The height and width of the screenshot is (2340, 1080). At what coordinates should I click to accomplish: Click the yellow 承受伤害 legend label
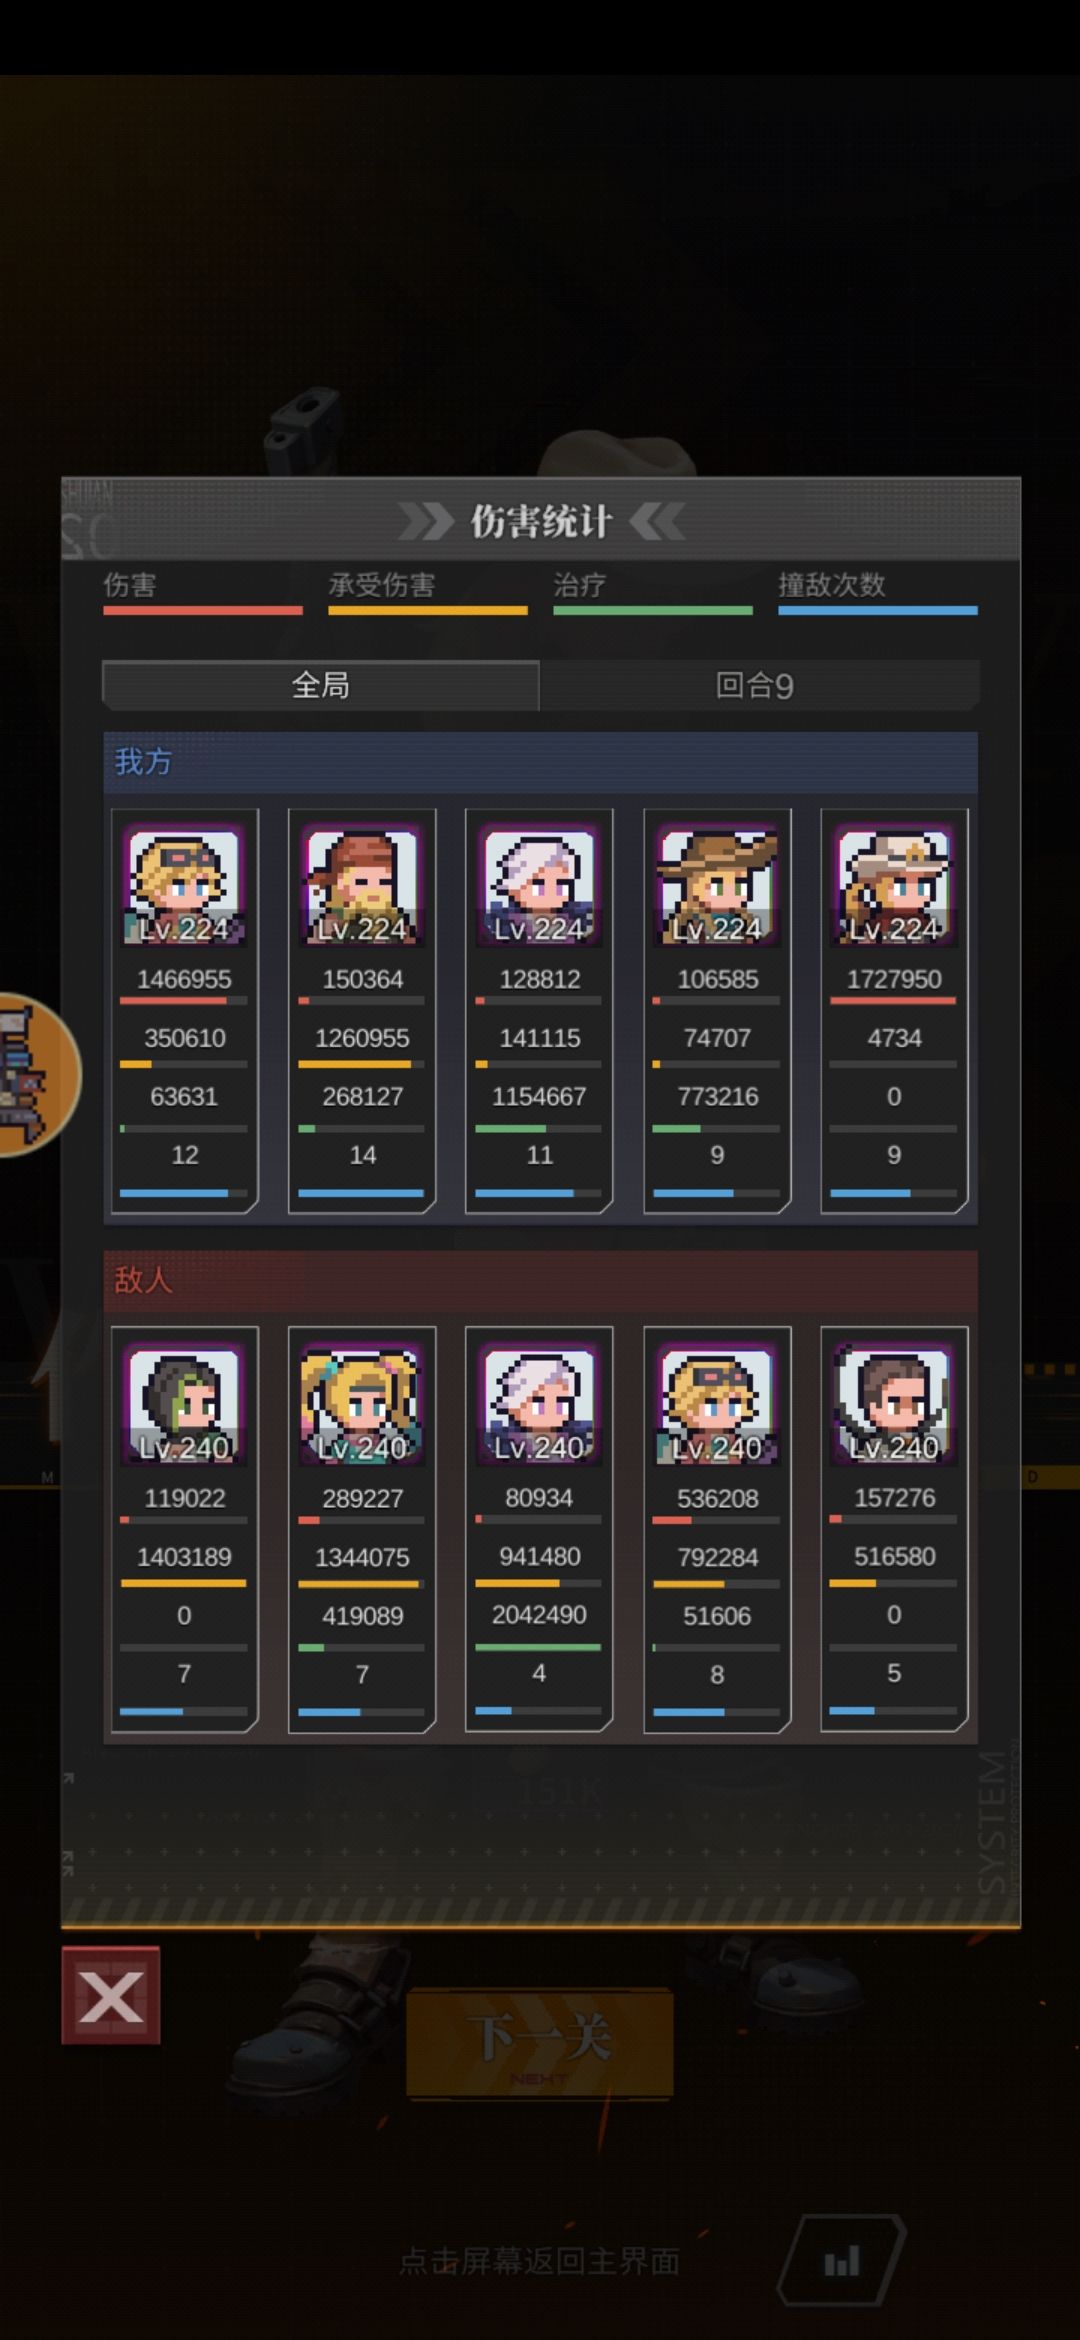[x=382, y=585]
